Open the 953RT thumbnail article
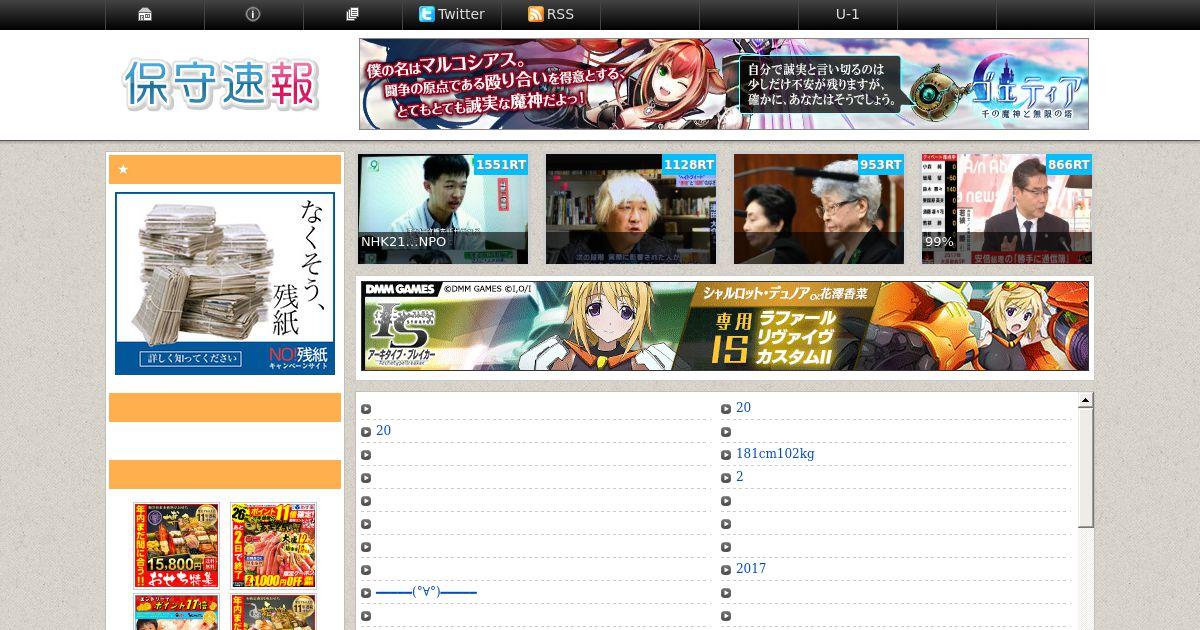The height and width of the screenshot is (630, 1200). pos(819,209)
